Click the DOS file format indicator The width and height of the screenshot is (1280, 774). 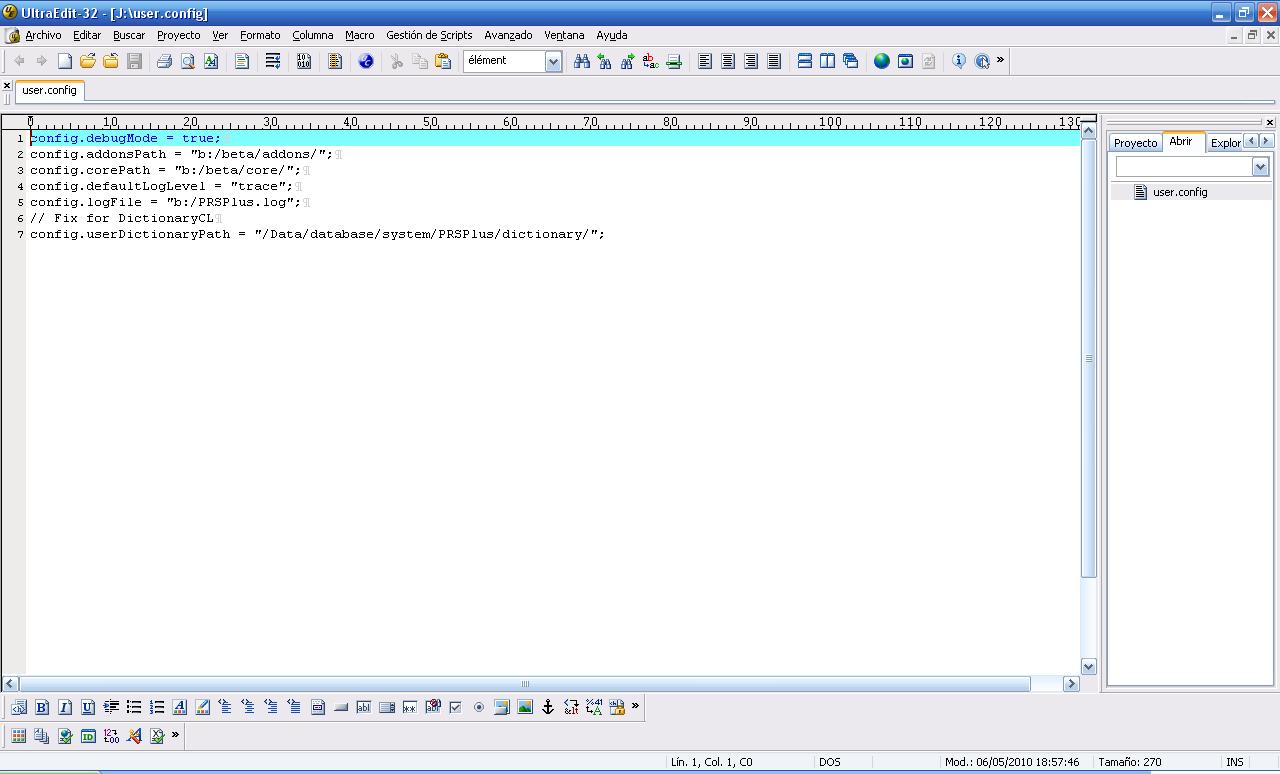coord(830,762)
